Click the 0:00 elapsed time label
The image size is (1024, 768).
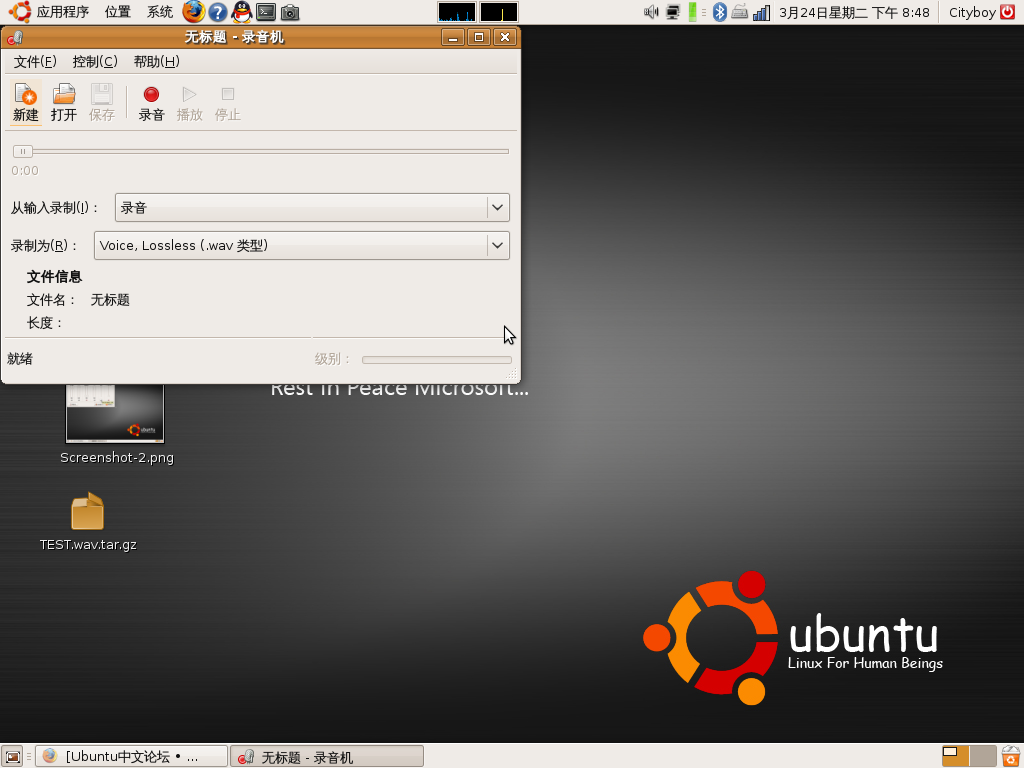(25, 170)
